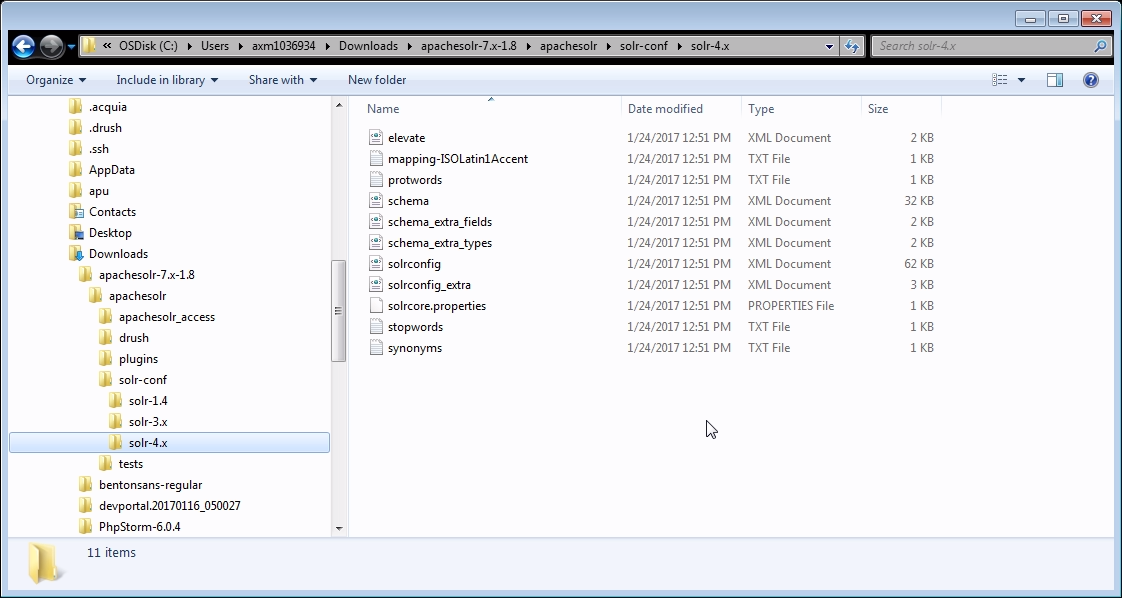Image resolution: width=1122 pixels, height=598 pixels.
Task: Select the .acquia folder in tree
Action: (107, 107)
